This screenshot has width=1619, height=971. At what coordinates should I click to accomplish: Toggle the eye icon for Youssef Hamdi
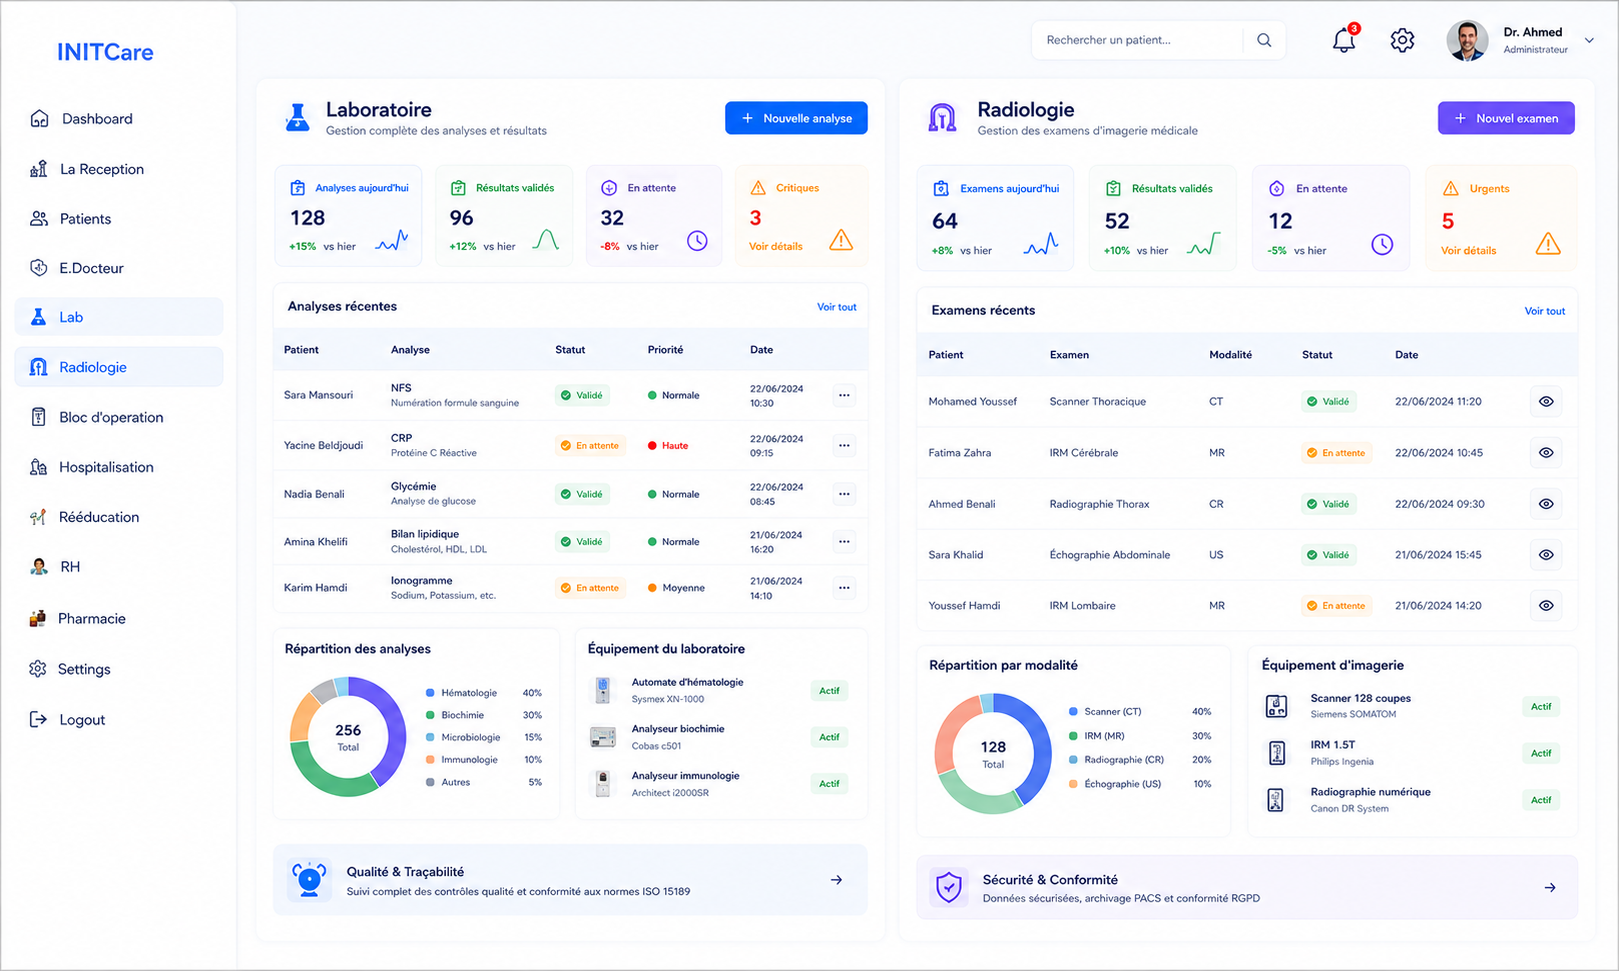[1546, 605]
